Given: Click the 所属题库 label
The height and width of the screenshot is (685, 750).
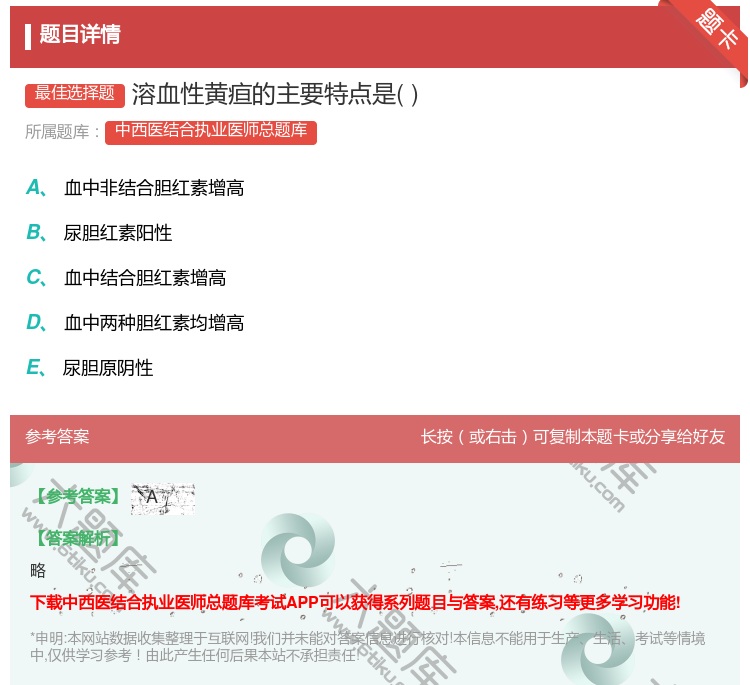Looking at the screenshot, I should click(62, 132).
